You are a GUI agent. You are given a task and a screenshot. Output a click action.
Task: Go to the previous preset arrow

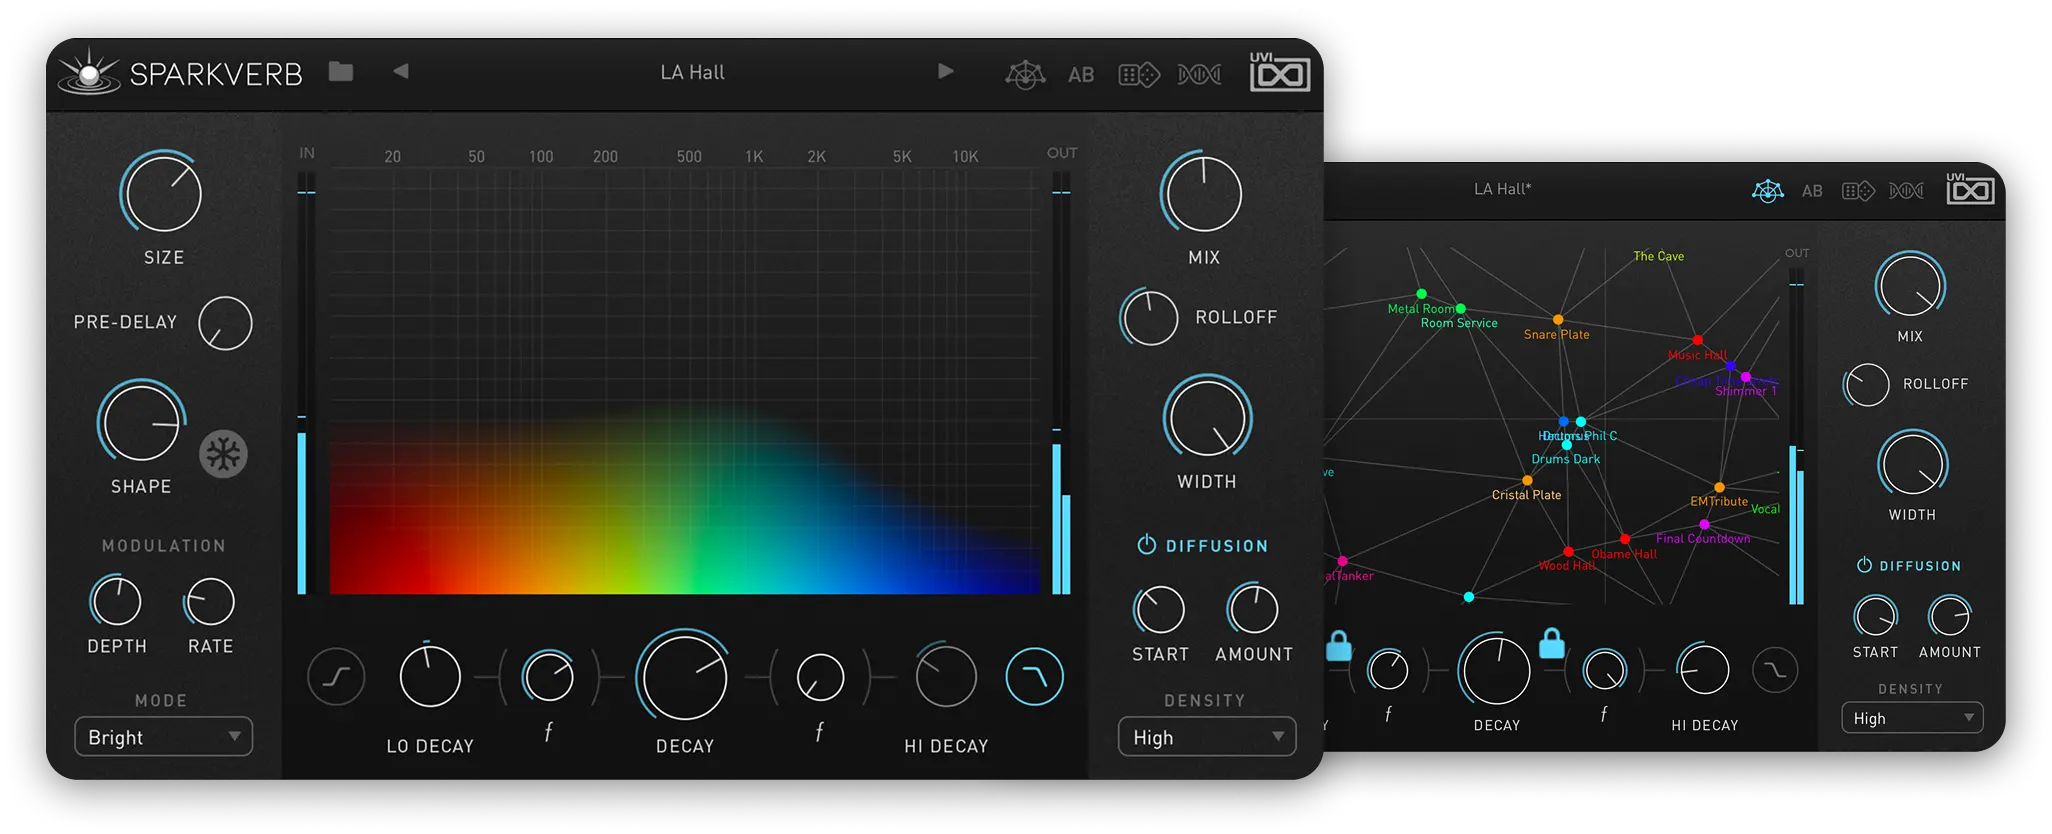coord(401,71)
